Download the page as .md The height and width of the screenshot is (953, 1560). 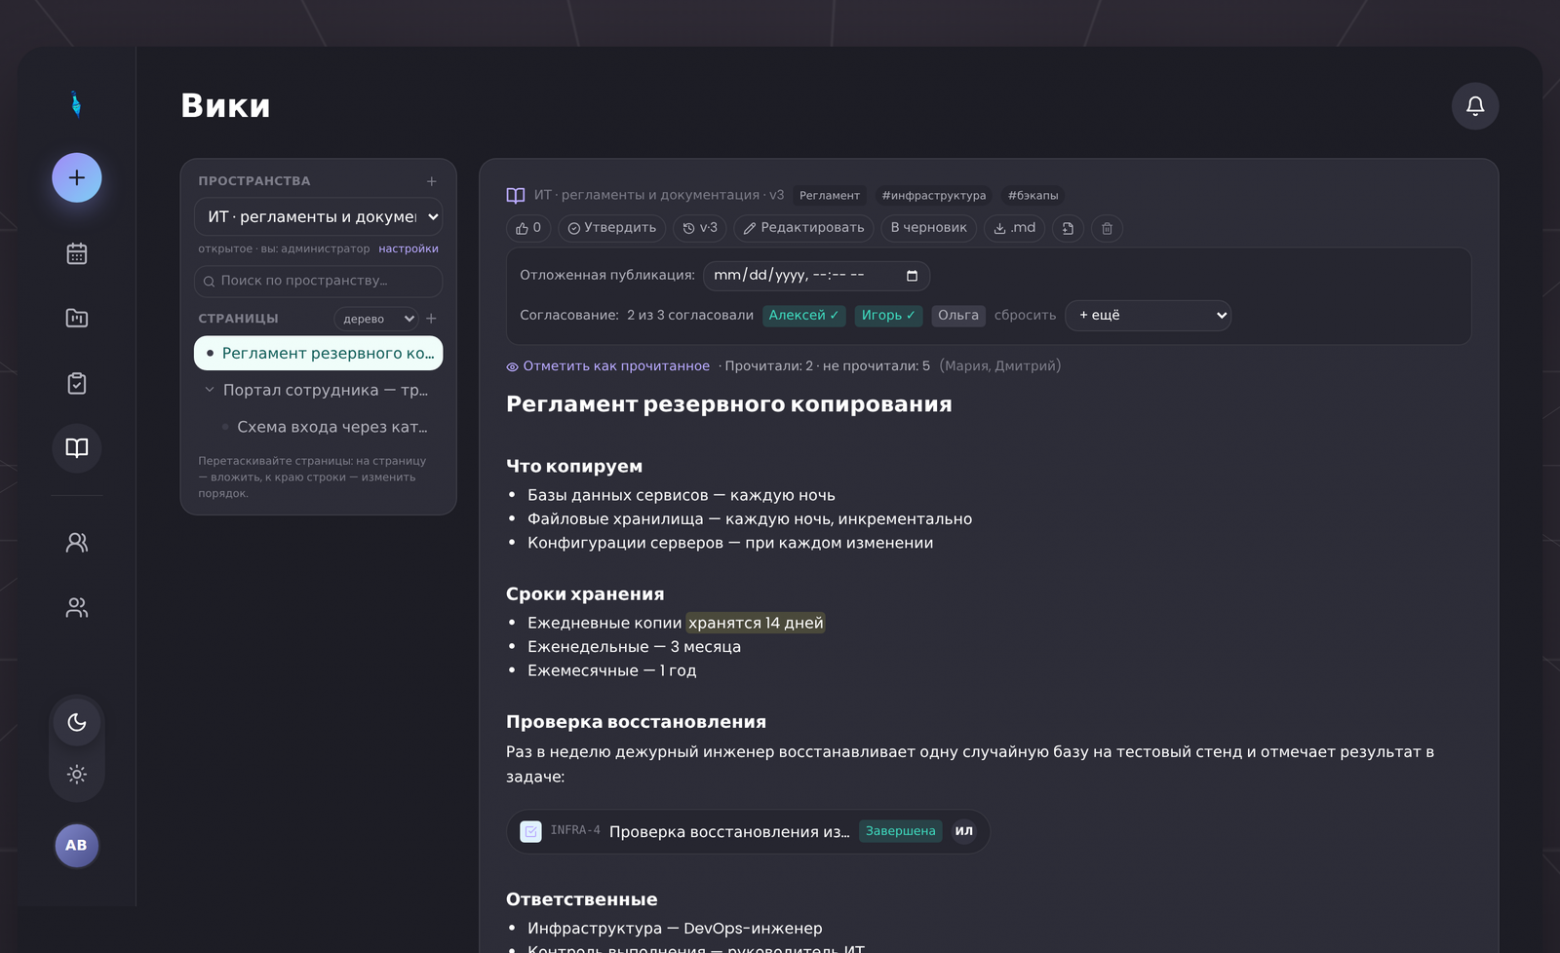tap(1015, 228)
